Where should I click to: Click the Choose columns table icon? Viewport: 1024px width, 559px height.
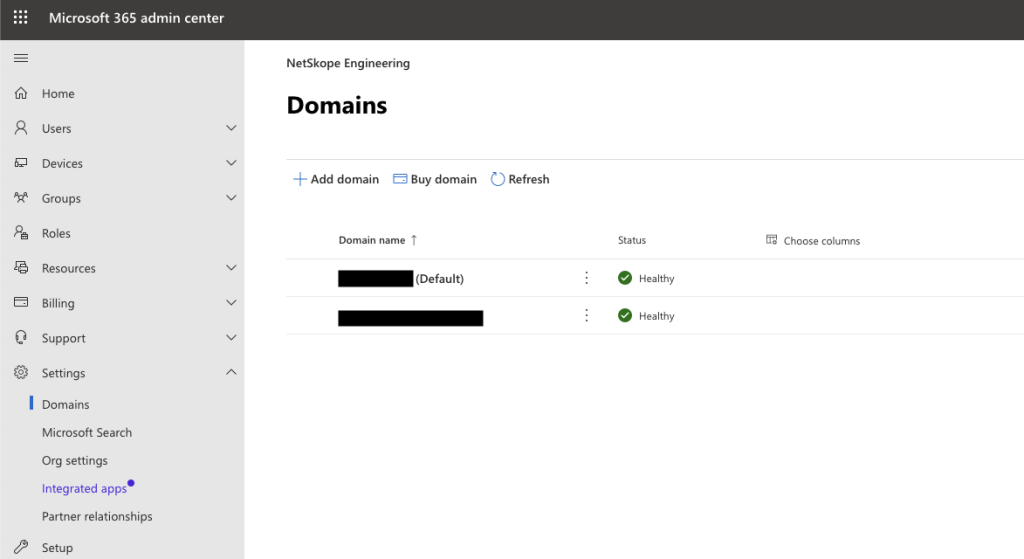771,240
